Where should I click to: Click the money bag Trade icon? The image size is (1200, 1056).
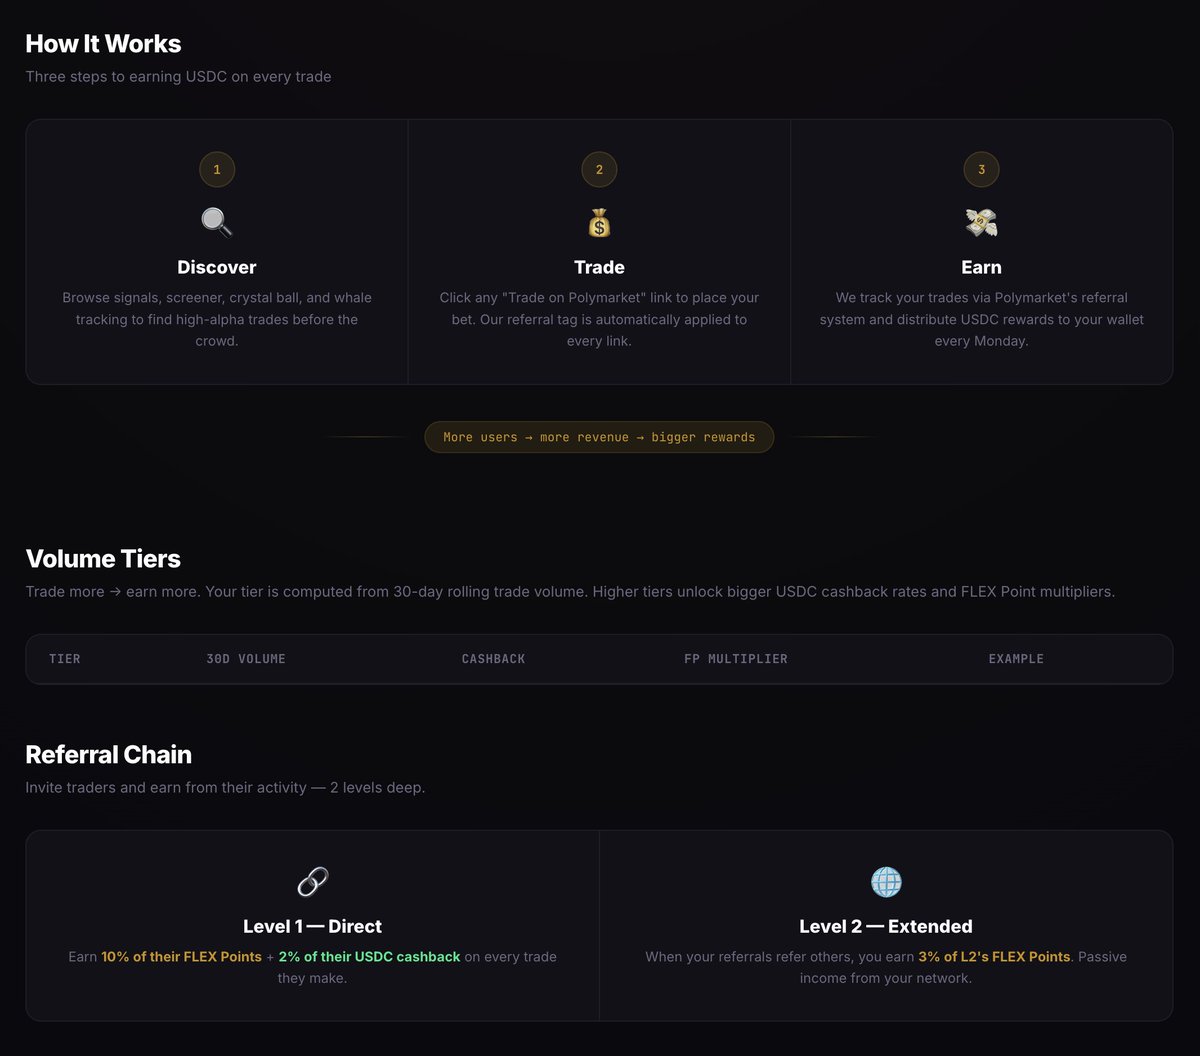[x=599, y=222]
